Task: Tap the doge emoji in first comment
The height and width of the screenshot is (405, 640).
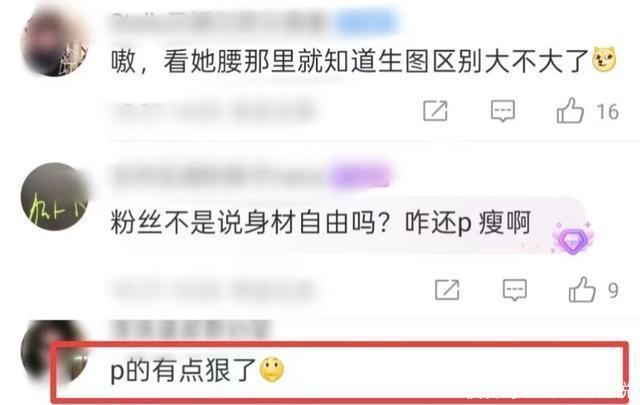Action: click(604, 60)
